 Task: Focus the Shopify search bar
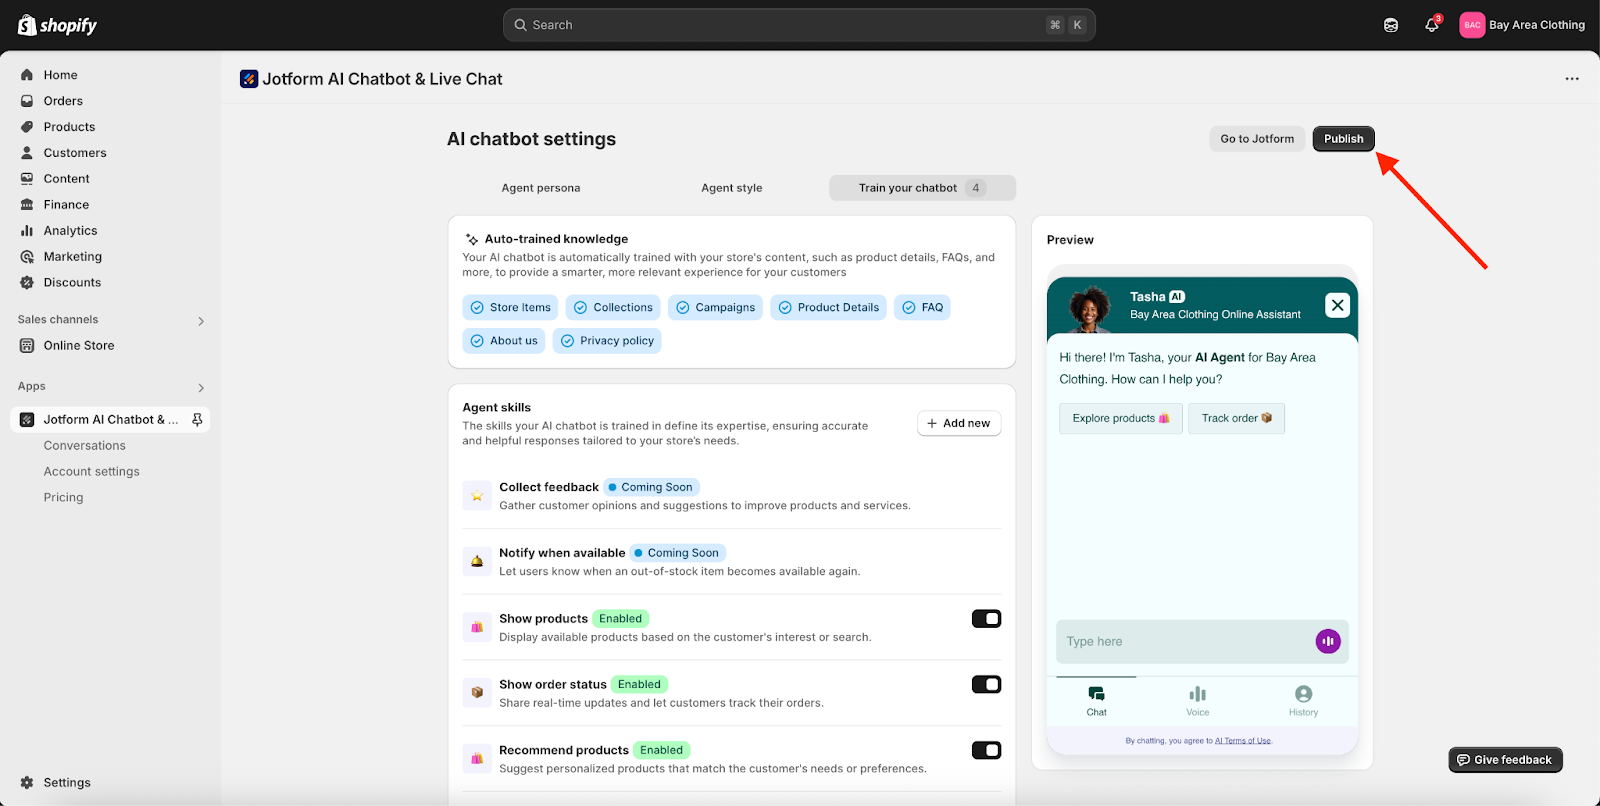click(x=799, y=25)
